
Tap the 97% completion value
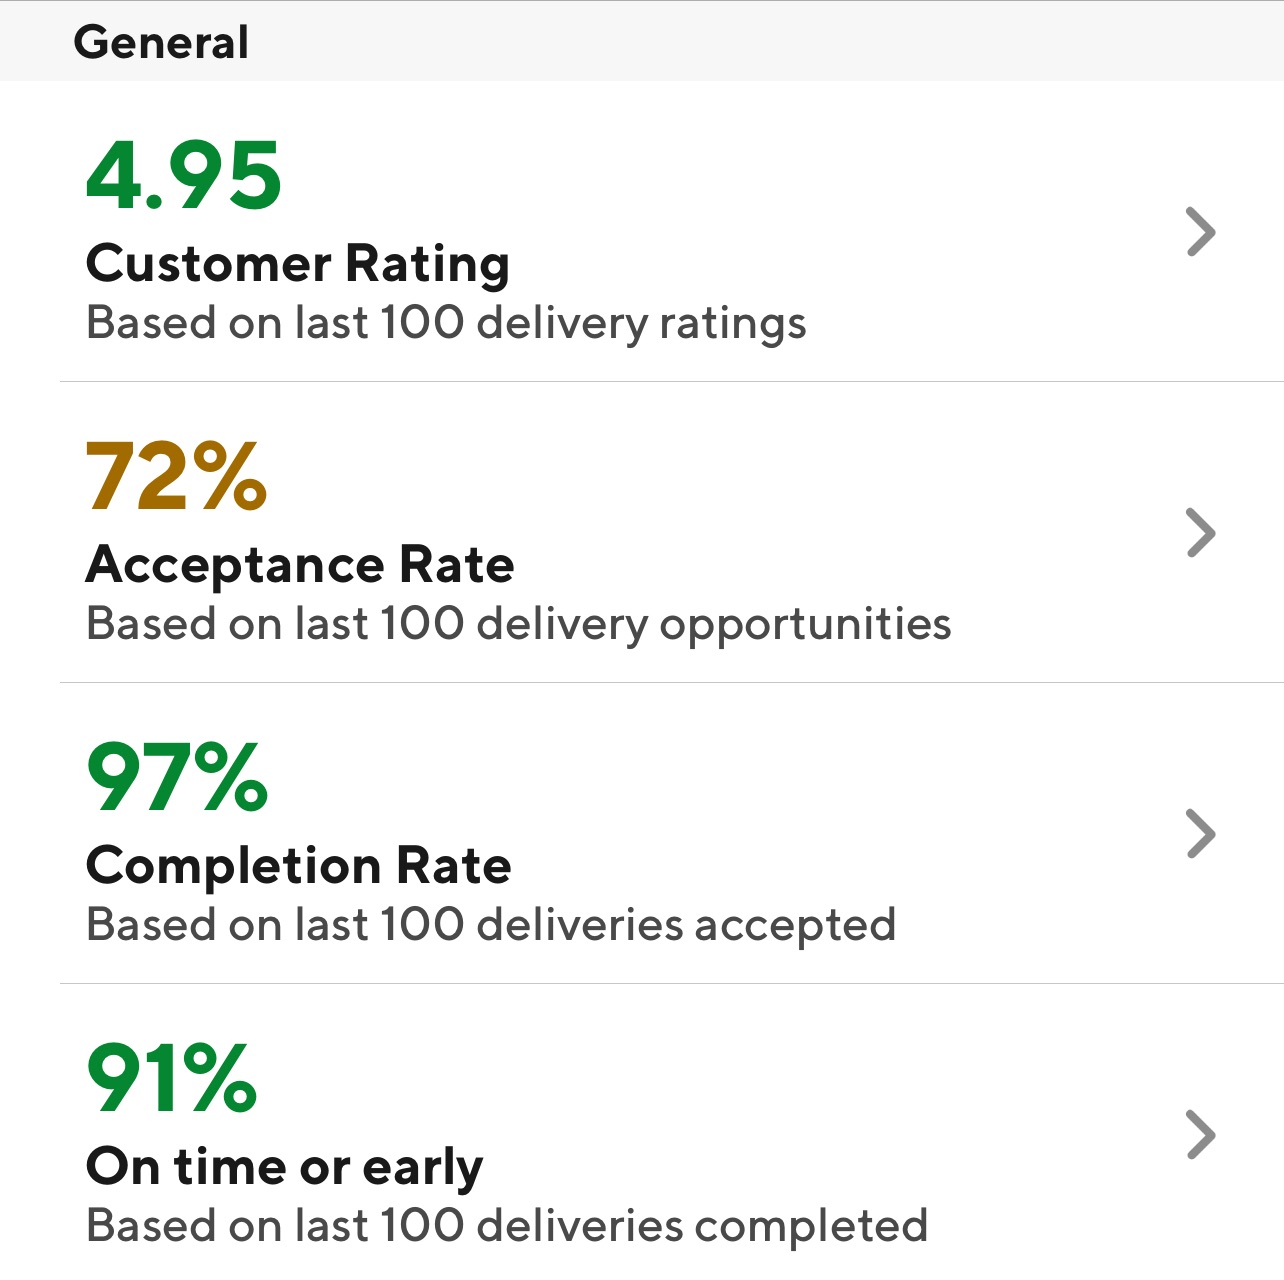point(177,777)
